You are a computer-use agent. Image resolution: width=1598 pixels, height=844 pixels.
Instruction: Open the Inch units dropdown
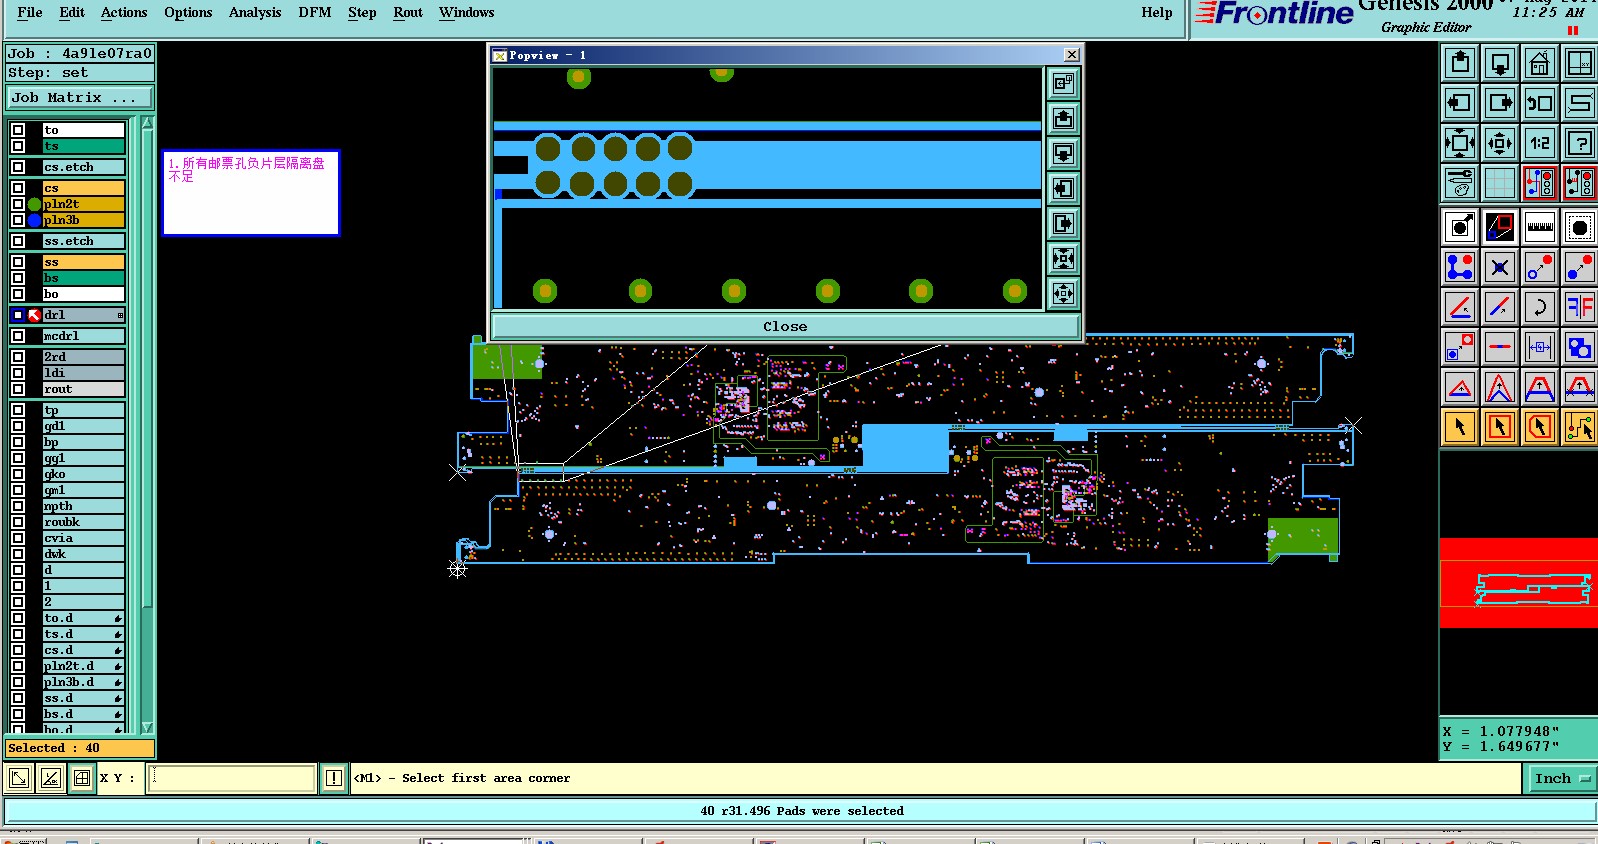coord(1560,778)
